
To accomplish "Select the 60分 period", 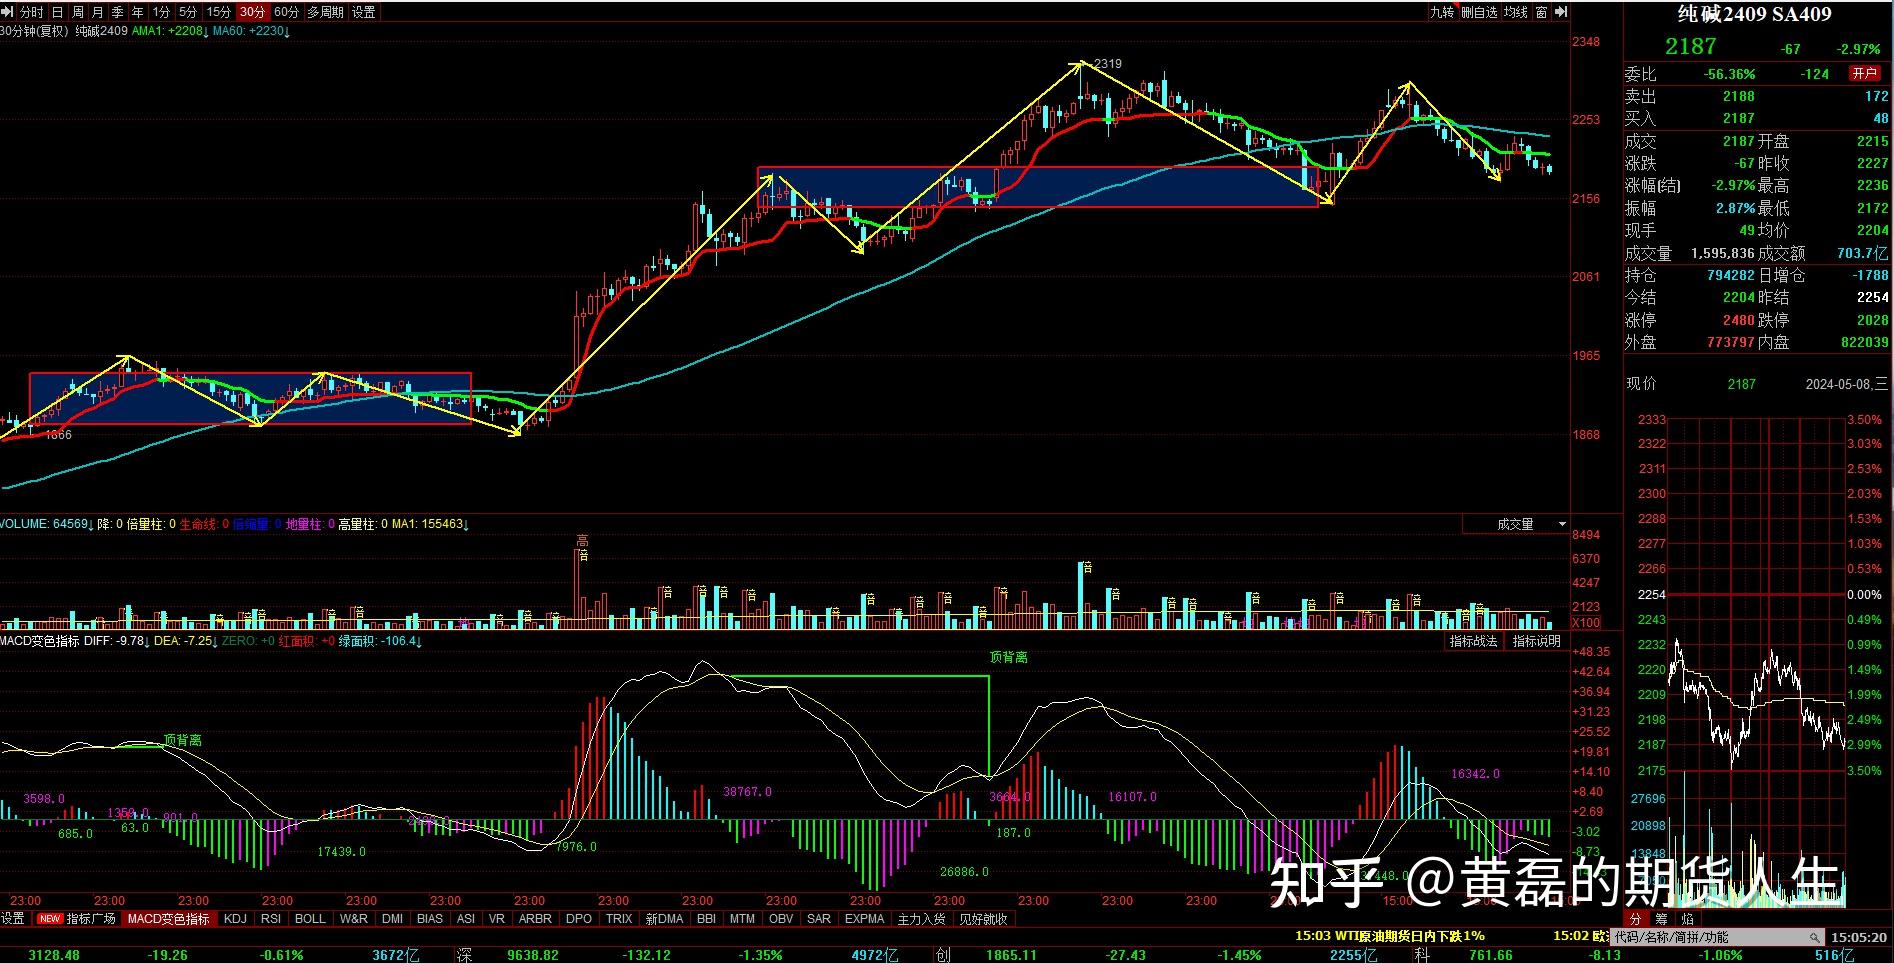I will pos(286,12).
